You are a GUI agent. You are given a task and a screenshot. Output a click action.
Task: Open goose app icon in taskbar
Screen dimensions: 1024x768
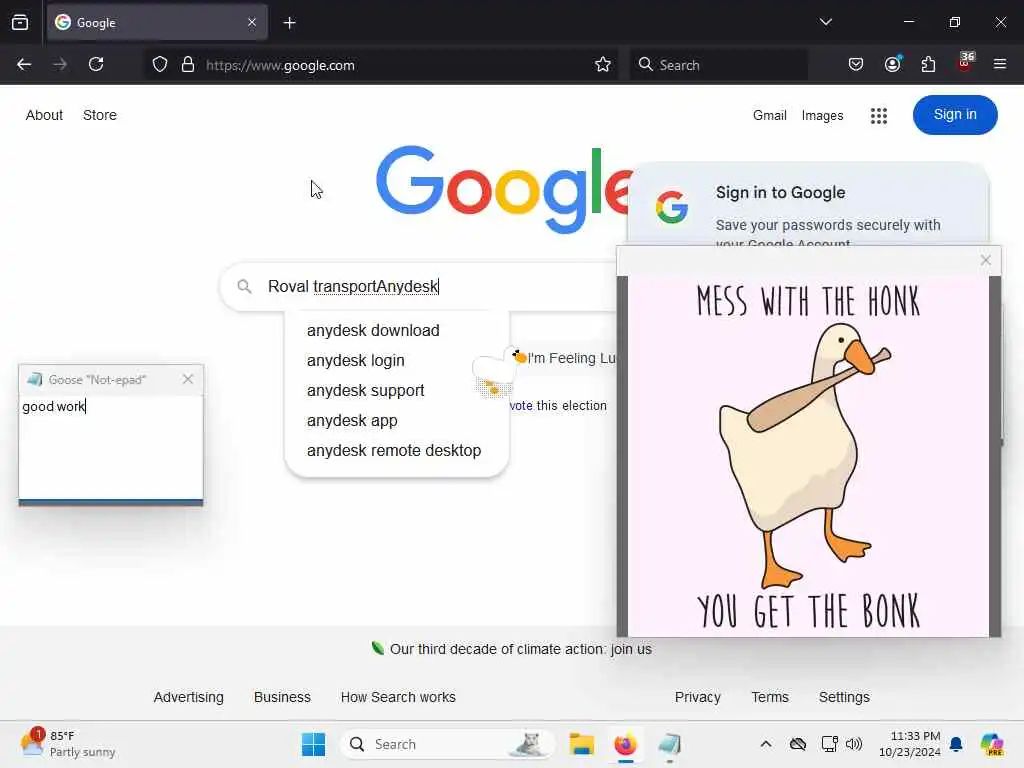(669, 744)
